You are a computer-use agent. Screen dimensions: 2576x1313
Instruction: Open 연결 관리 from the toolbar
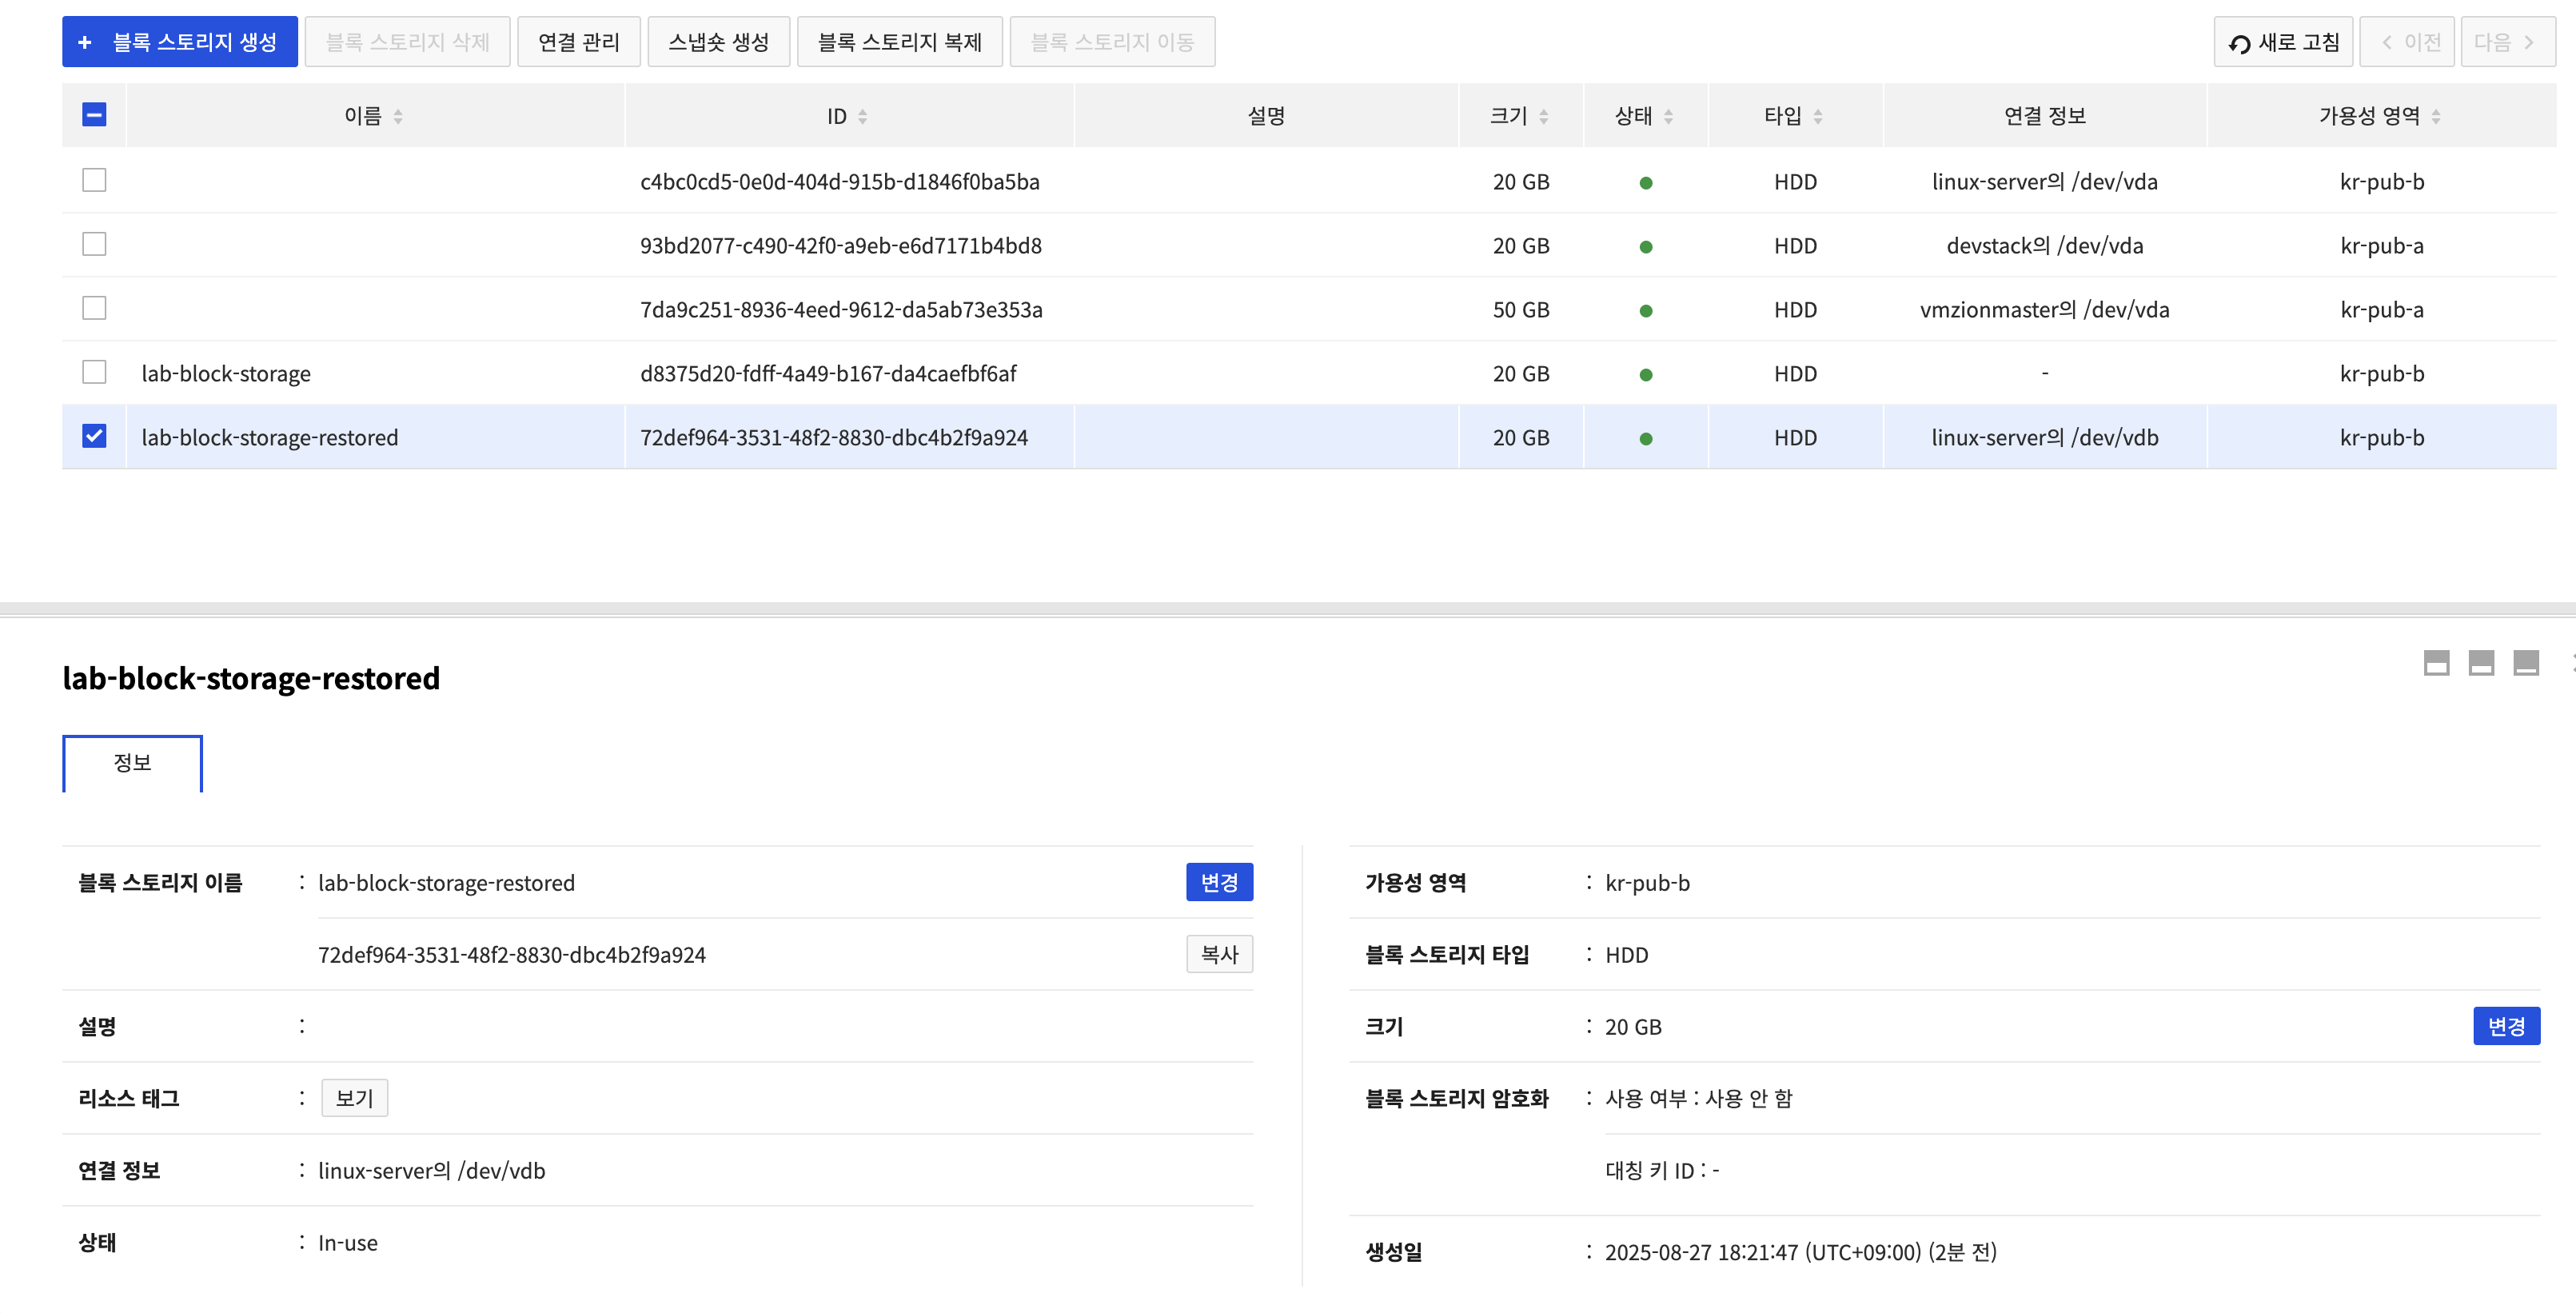(x=578, y=42)
